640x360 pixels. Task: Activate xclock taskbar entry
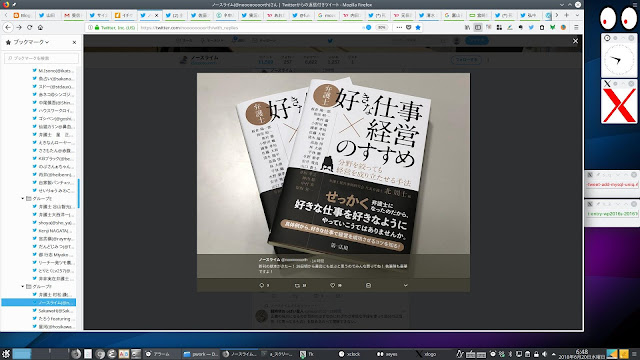click(x=349, y=354)
